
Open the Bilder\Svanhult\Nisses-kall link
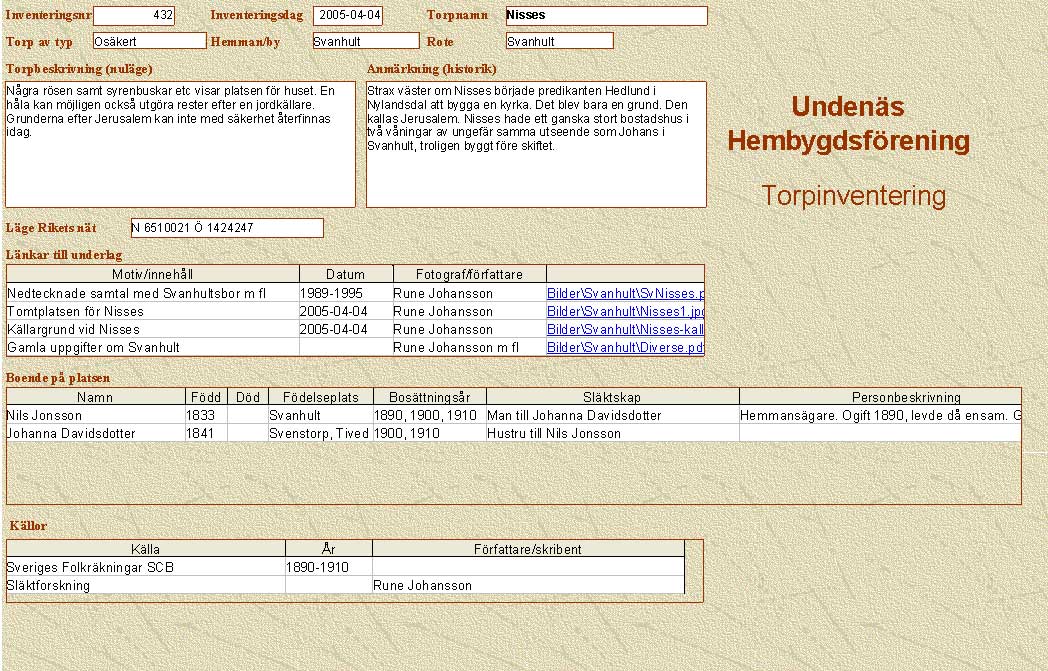pos(625,330)
